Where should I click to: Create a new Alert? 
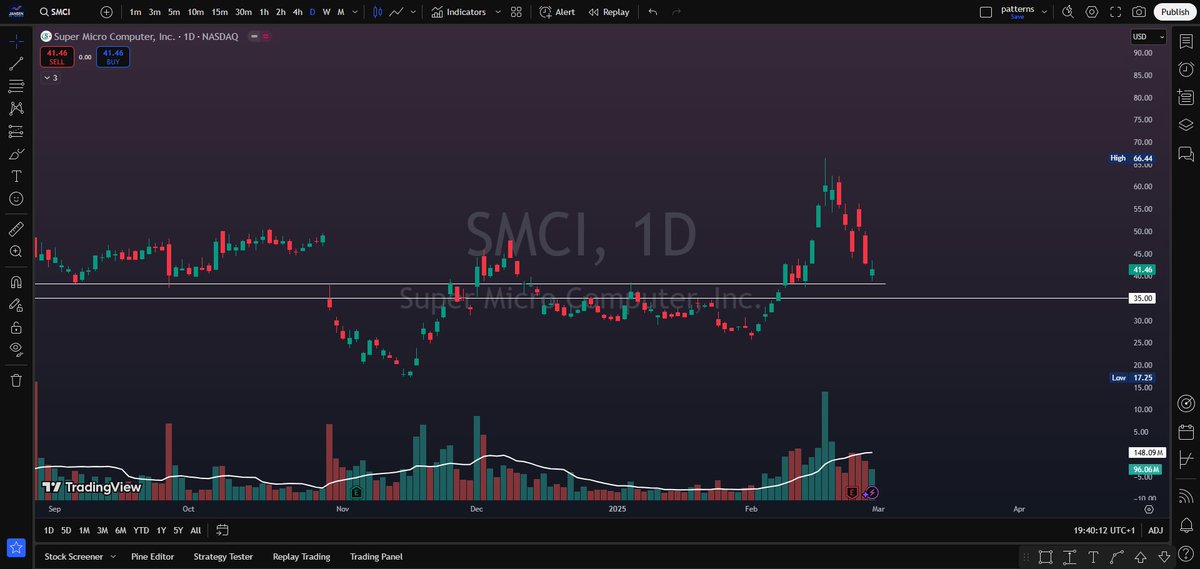[557, 12]
